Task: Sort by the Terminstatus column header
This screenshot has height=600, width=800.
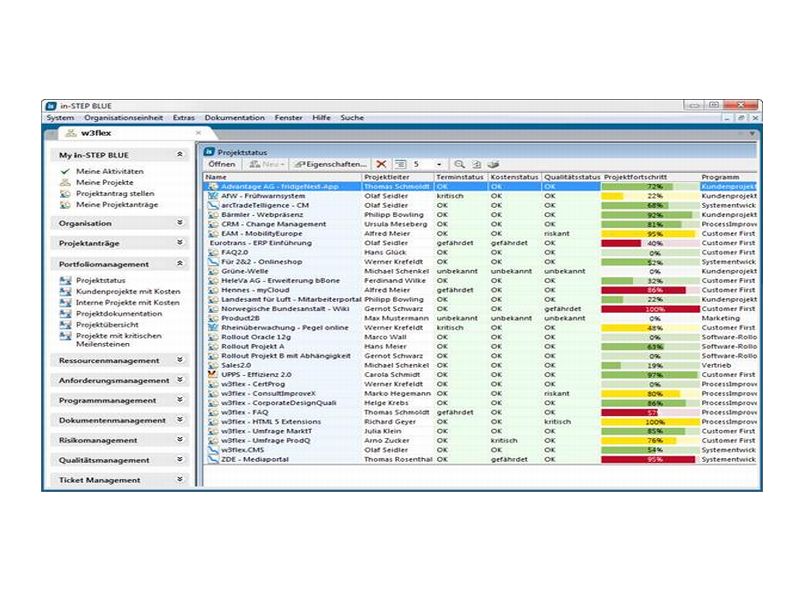Action: point(461,177)
